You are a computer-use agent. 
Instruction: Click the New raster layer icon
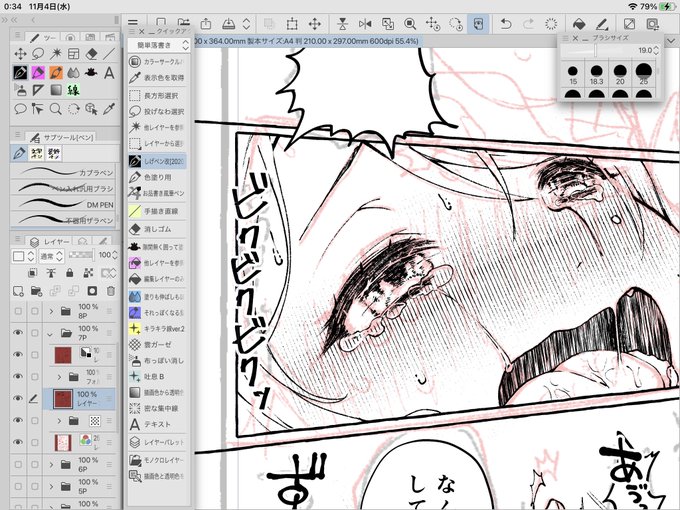[x=18, y=291]
